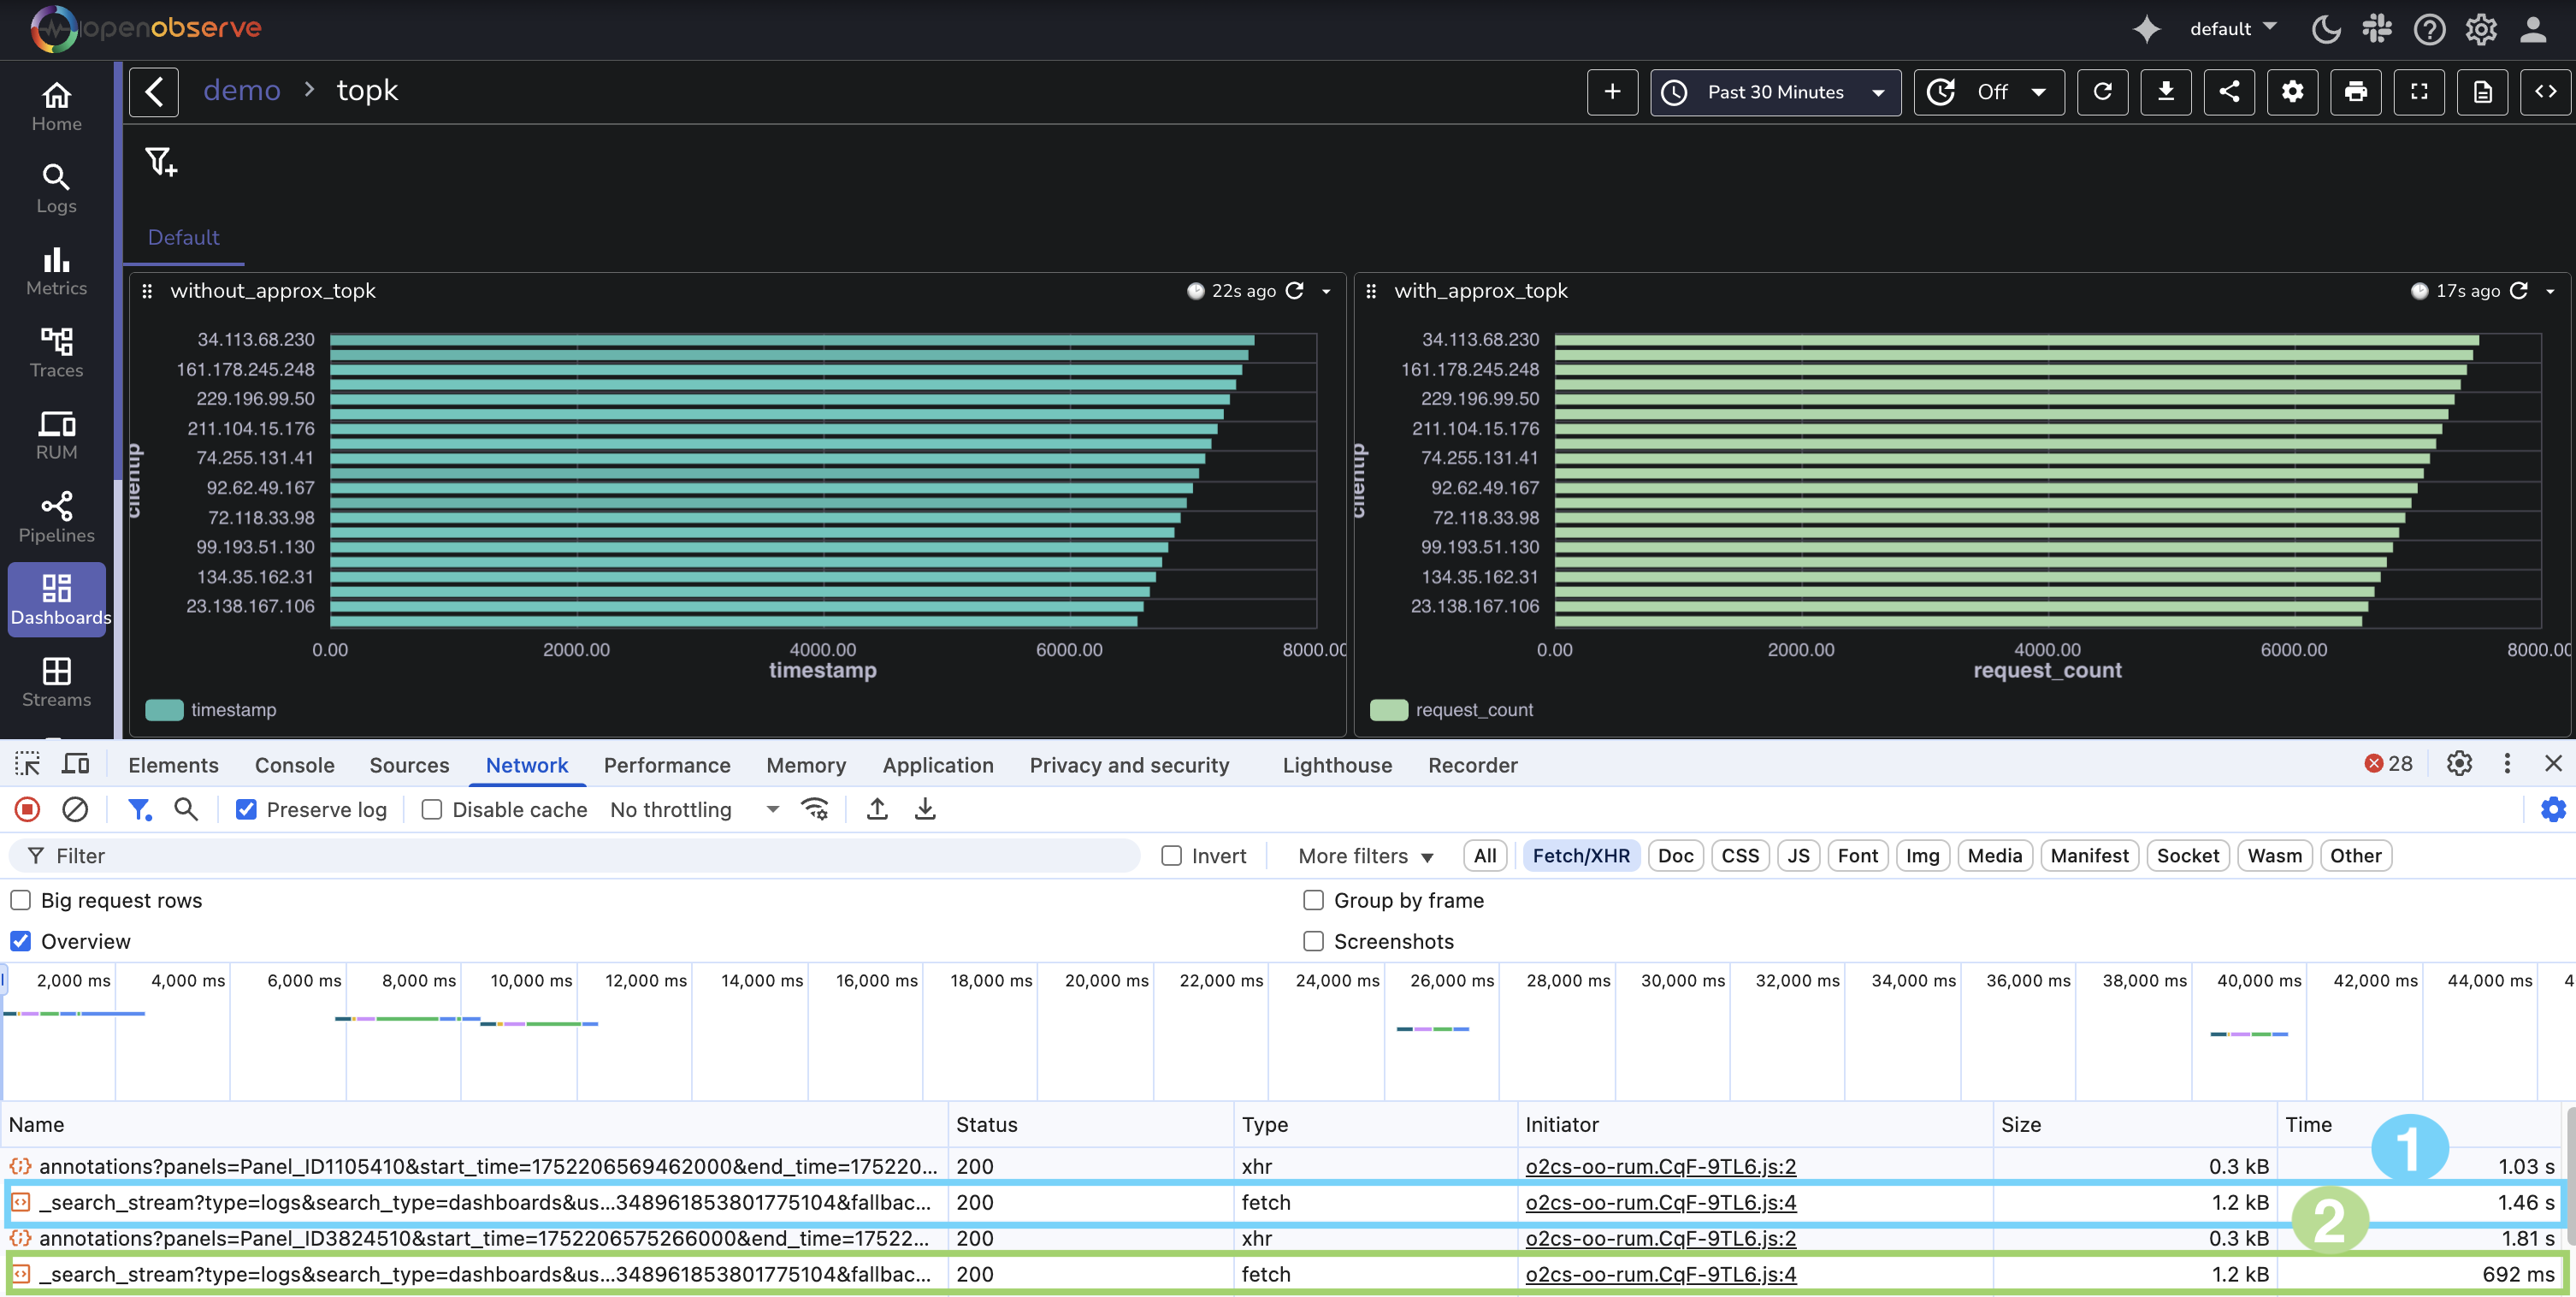Switch to the Console tab in DevTools

click(x=293, y=765)
